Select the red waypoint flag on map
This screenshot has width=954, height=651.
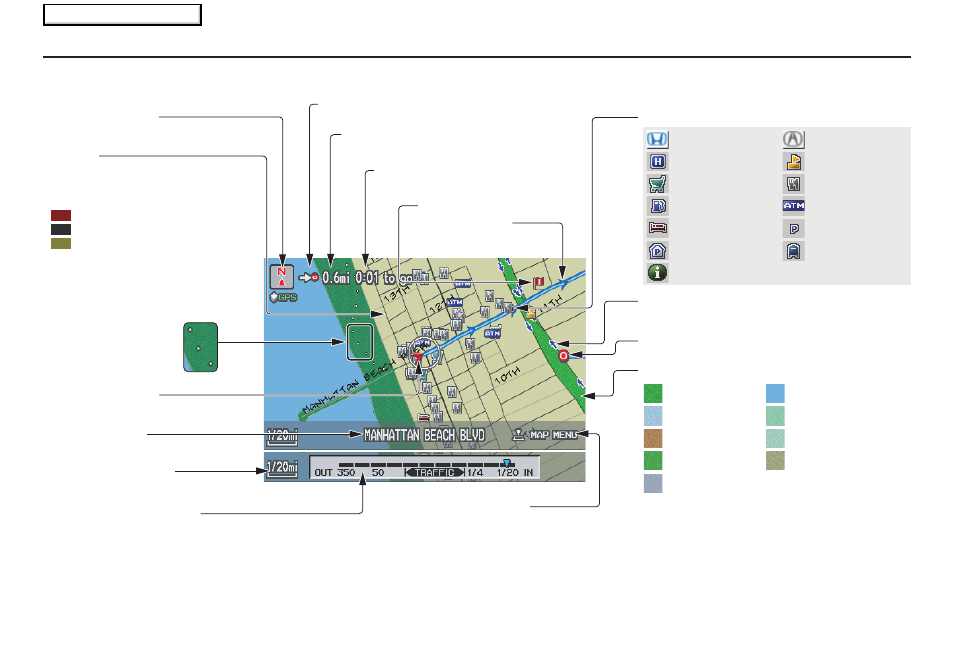pos(538,282)
